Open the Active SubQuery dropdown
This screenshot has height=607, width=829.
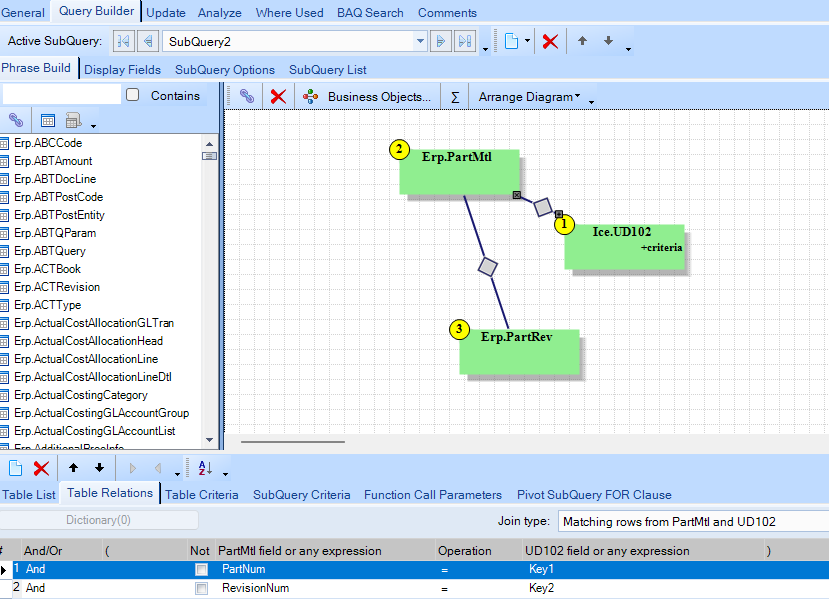[x=420, y=41]
